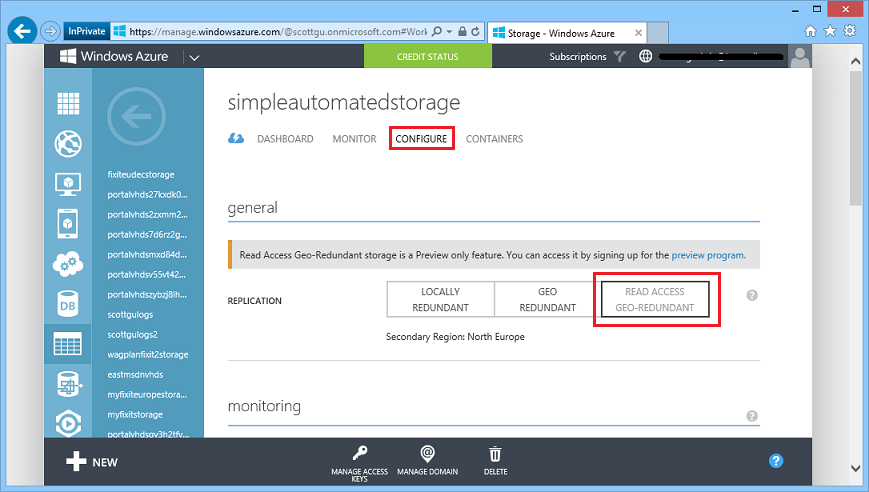Follow the preview program link
This screenshot has width=869, height=492.
(707, 255)
